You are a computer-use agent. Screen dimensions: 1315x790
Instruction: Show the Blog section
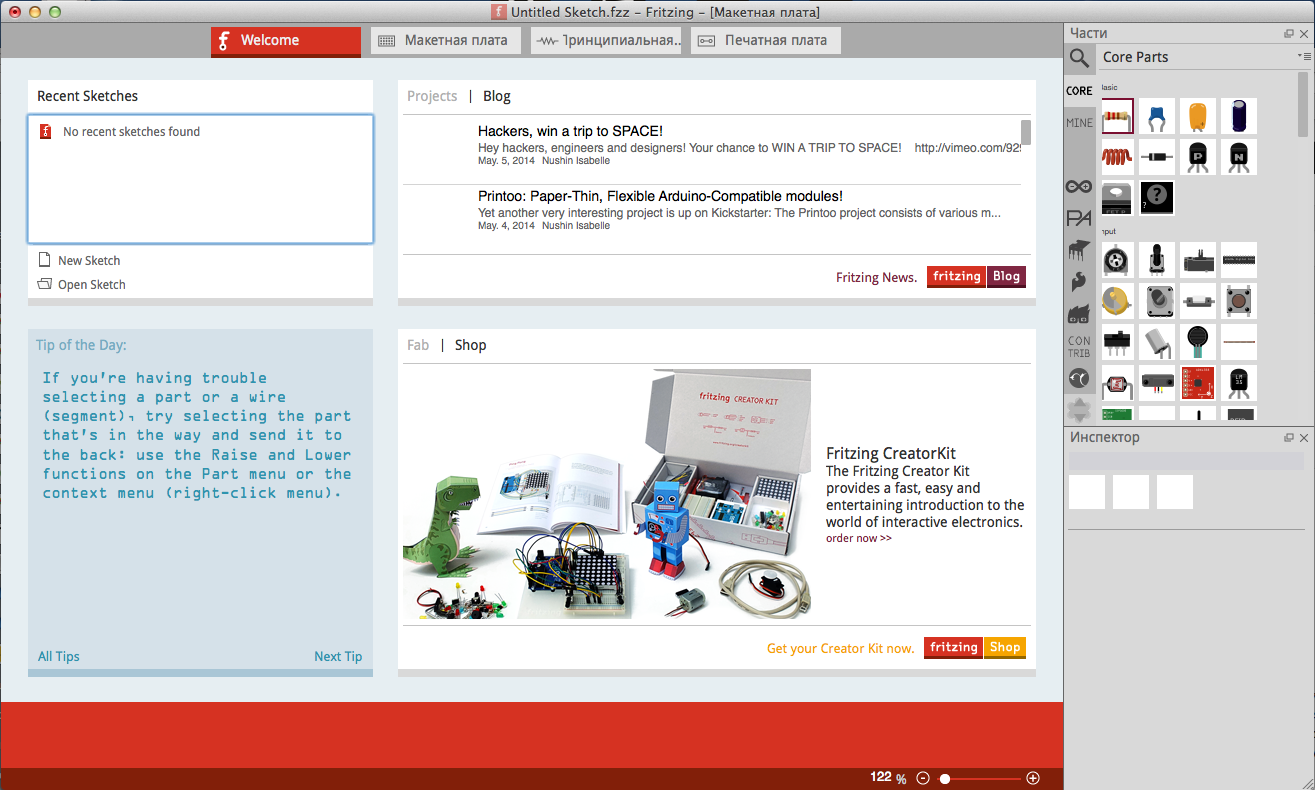click(x=497, y=96)
